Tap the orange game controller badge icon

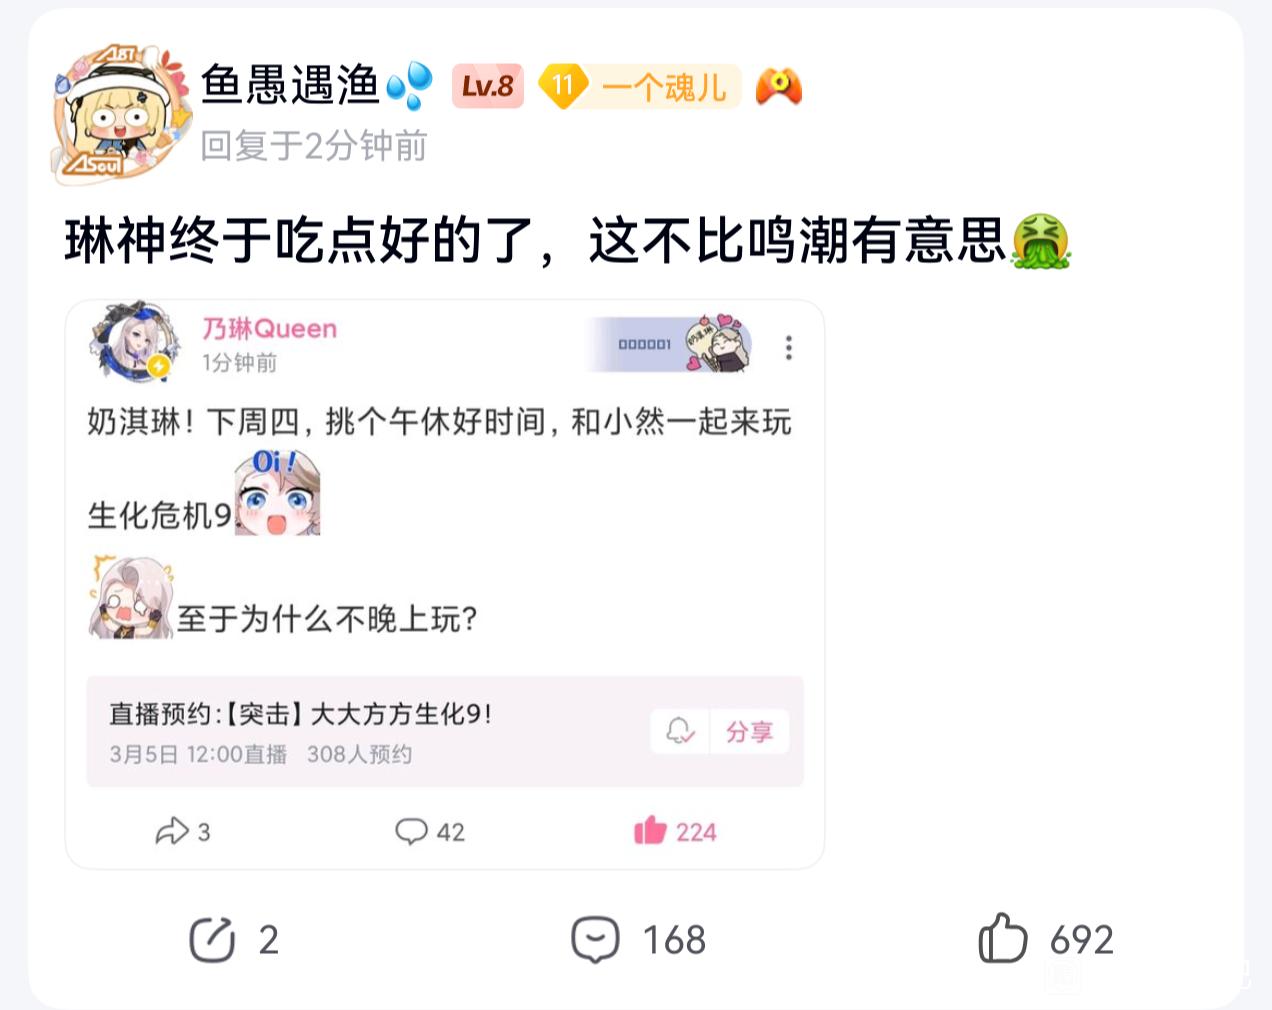click(779, 86)
